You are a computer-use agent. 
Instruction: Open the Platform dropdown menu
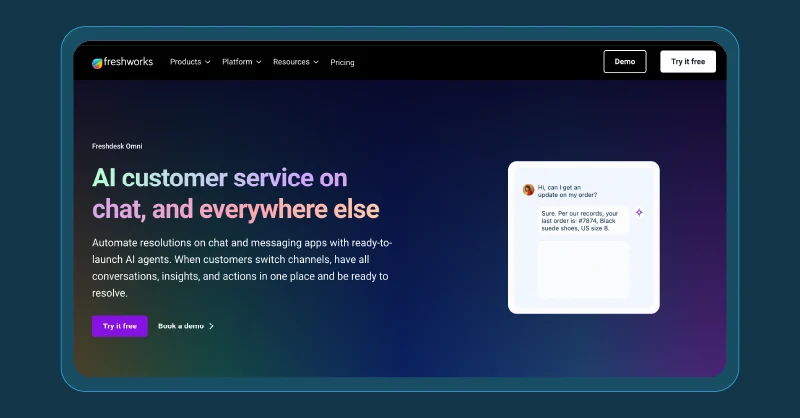[x=241, y=62]
